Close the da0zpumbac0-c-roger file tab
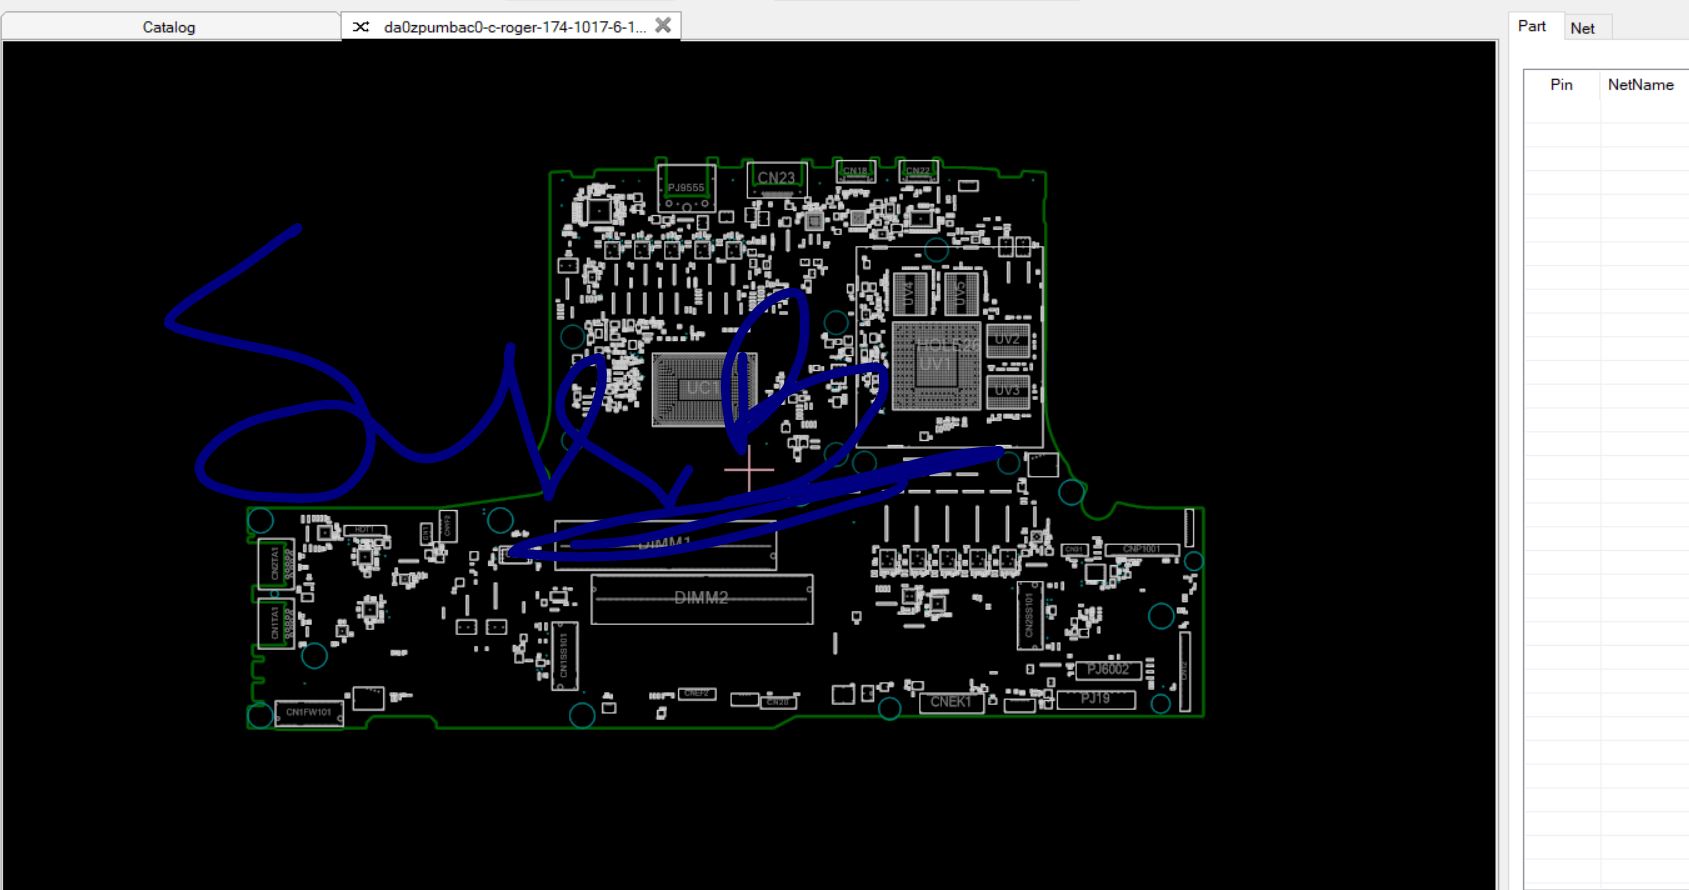Screen dimensions: 1689x890 click(663, 25)
